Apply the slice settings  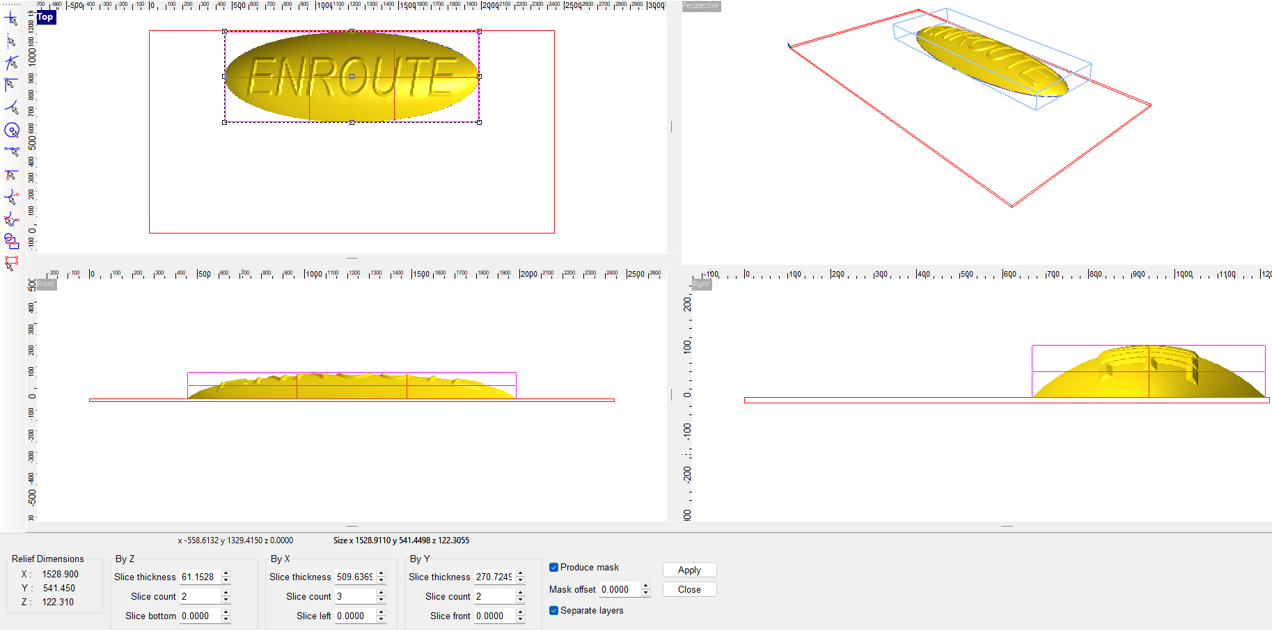689,570
